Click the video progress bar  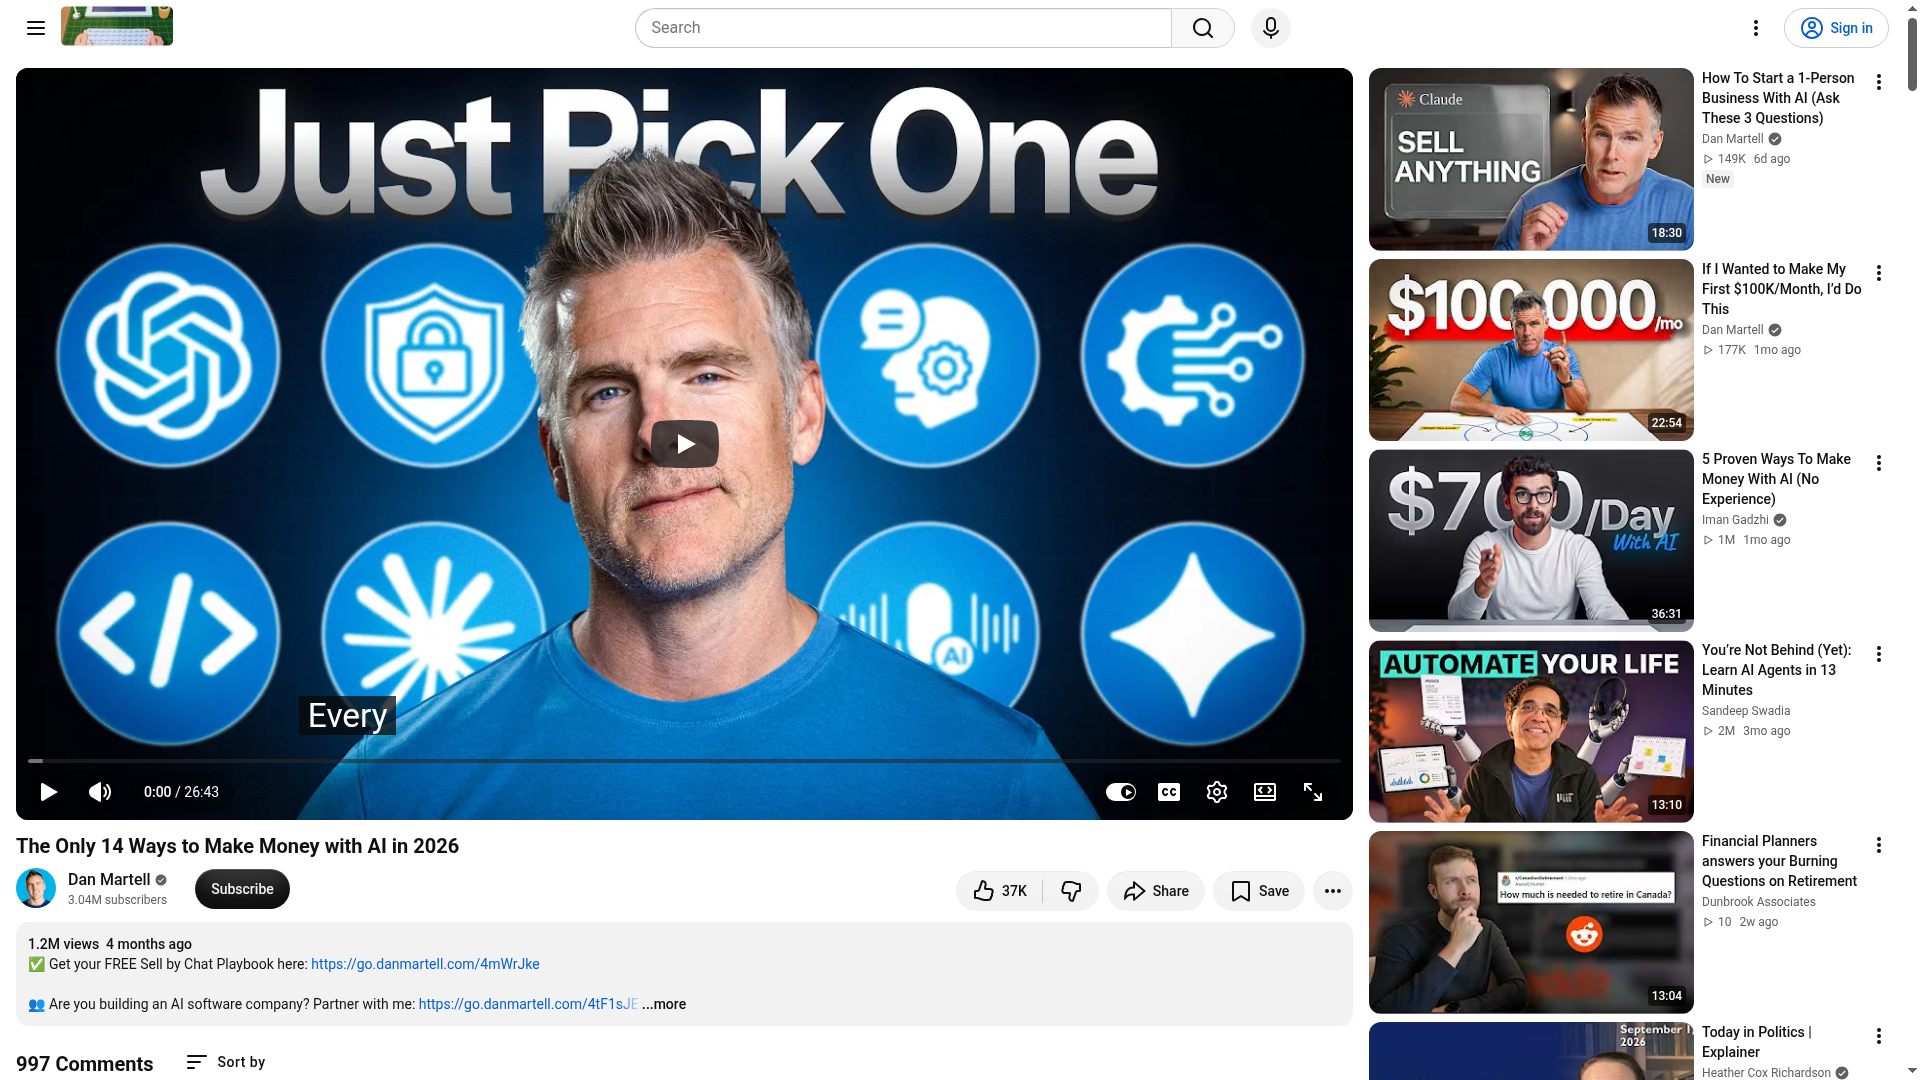click(x=684, y=761)
